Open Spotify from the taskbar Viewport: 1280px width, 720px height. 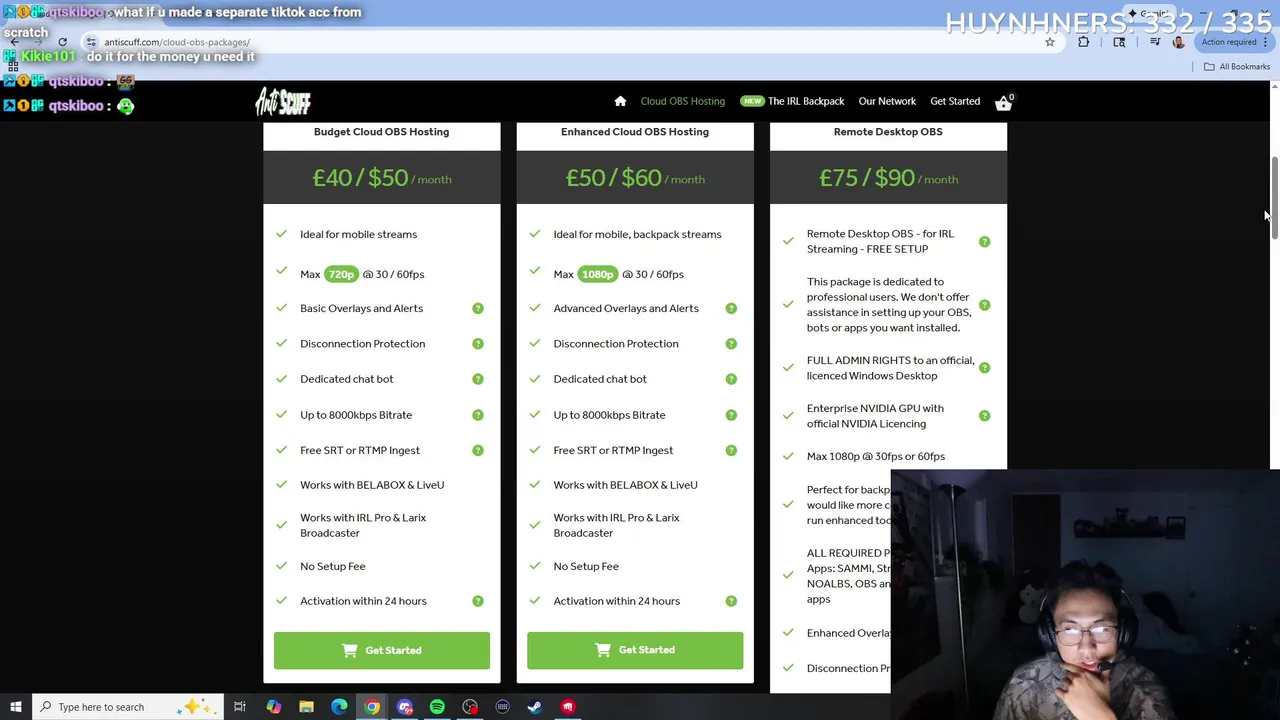(x=437, y=707)
